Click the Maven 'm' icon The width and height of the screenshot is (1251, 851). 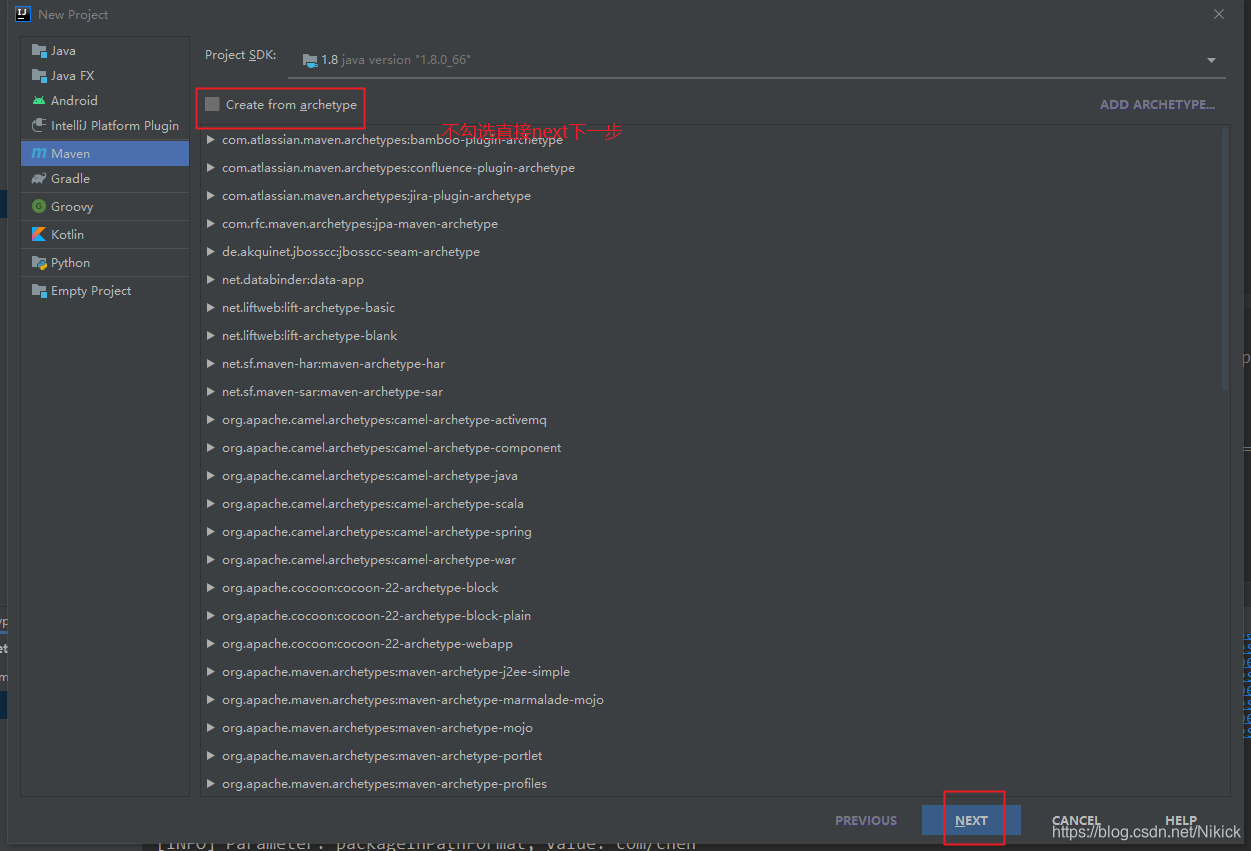coord(39,153)
